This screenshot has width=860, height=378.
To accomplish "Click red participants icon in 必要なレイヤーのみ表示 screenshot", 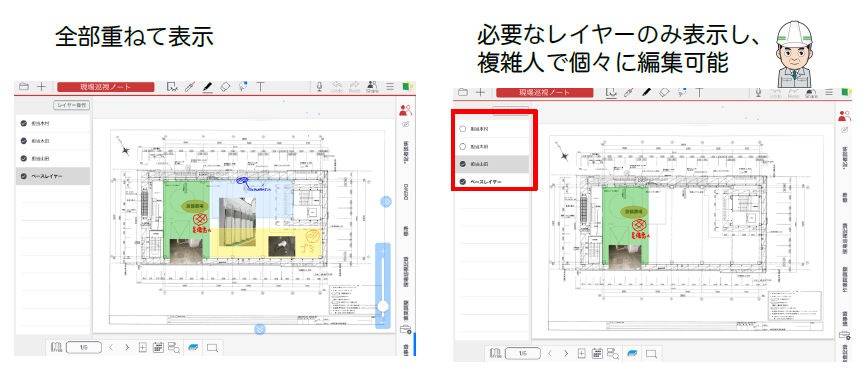I will 844,116.
